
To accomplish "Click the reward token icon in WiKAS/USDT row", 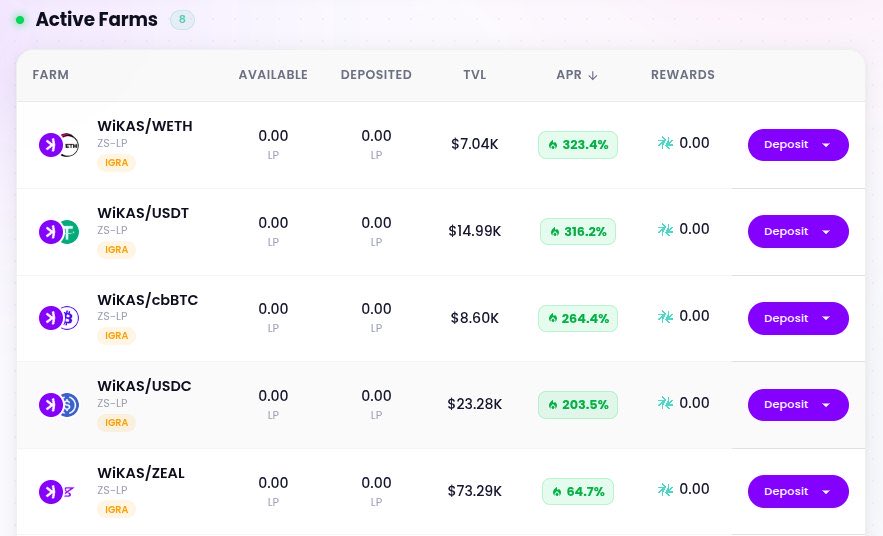I will point(666,230).
